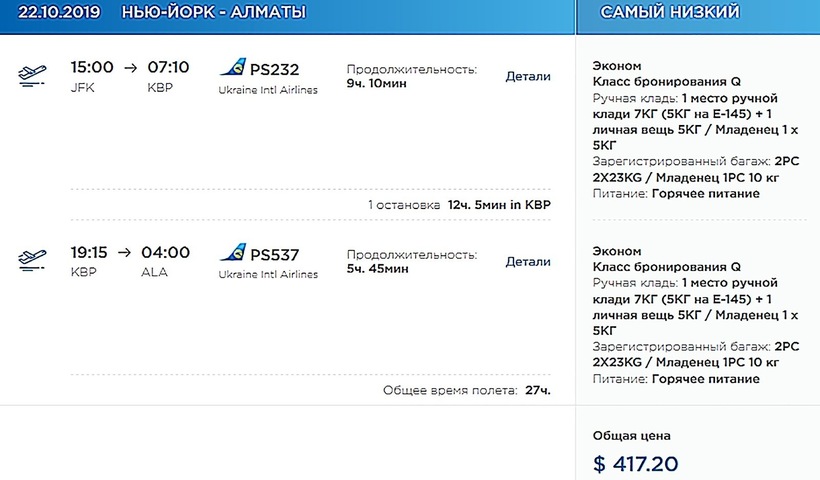This screenshot has height=480, width=820.
Task: Click the 15:00 JFK departure time
Action: click(92, 69)
